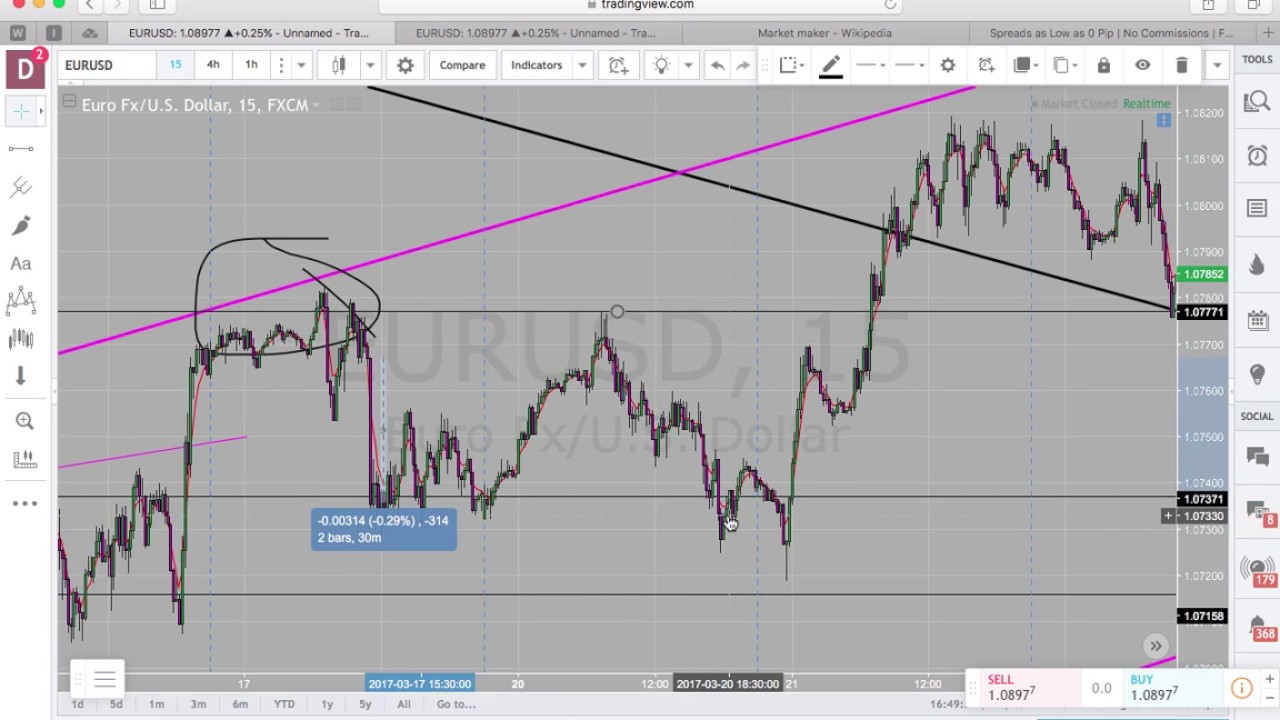This screenshot has width=1280, height=720.
Task: Click the candlestick chart style icon
Action: click(x=338, y=65)
